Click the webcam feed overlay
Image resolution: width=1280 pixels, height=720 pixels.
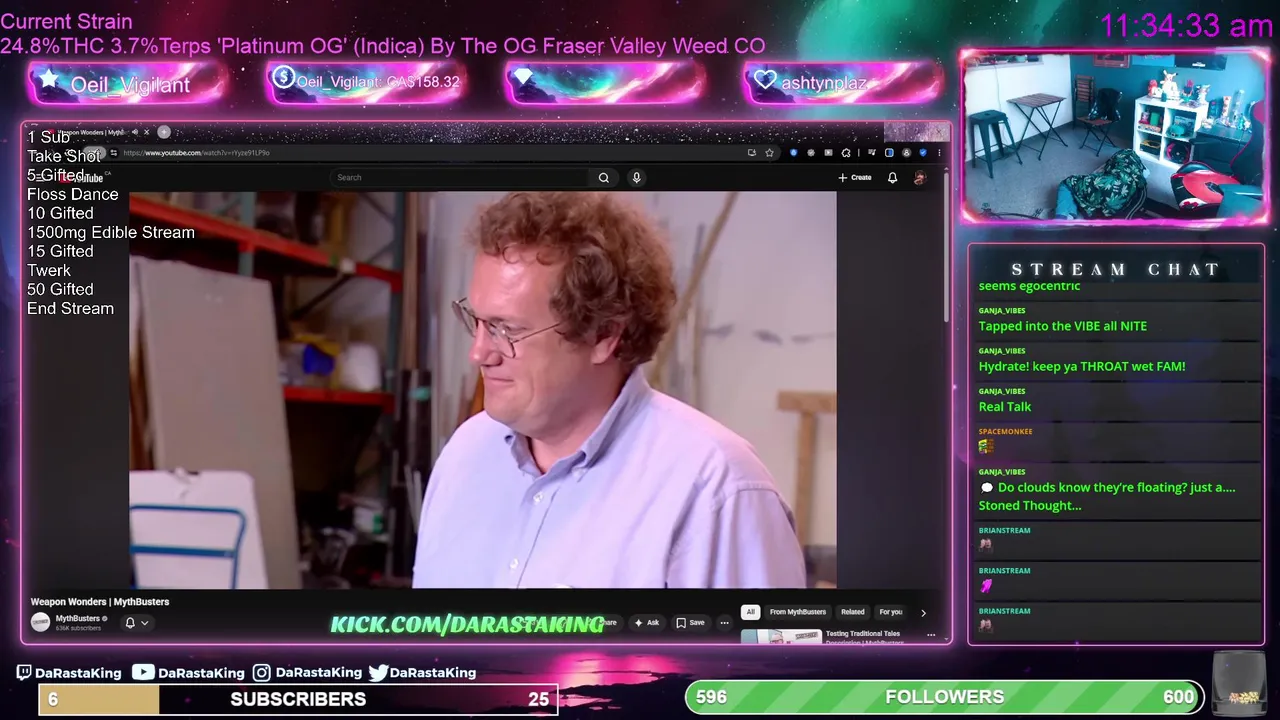[1114, 136]
